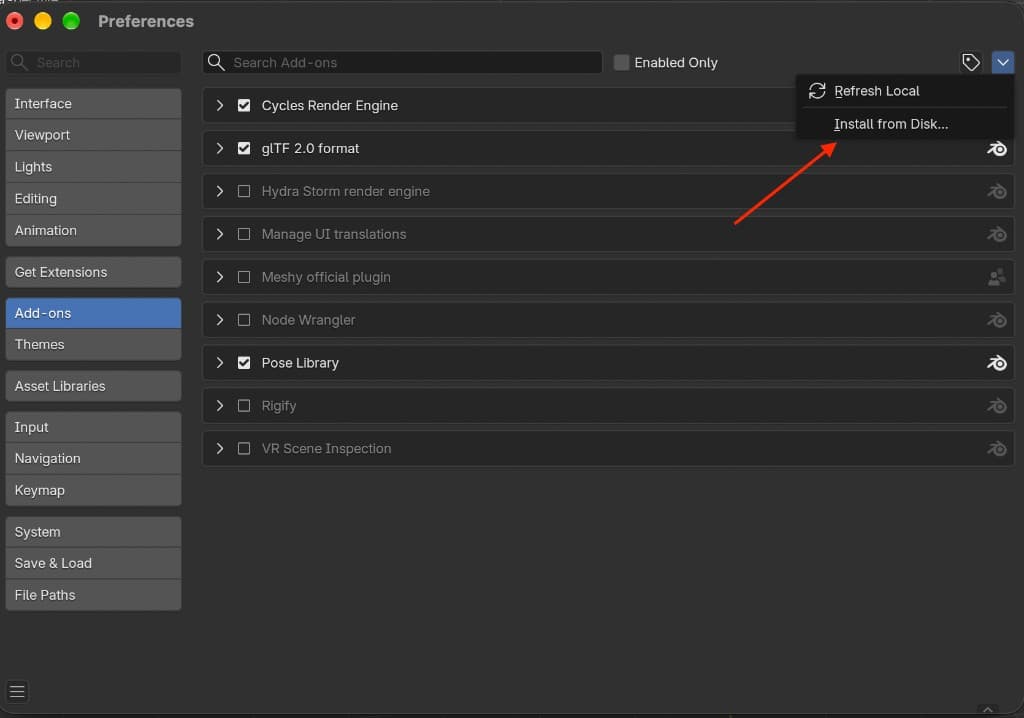Open the hamburger preferences menu
Viewport: 1024px width, 718px height.
tap(17, 691)
